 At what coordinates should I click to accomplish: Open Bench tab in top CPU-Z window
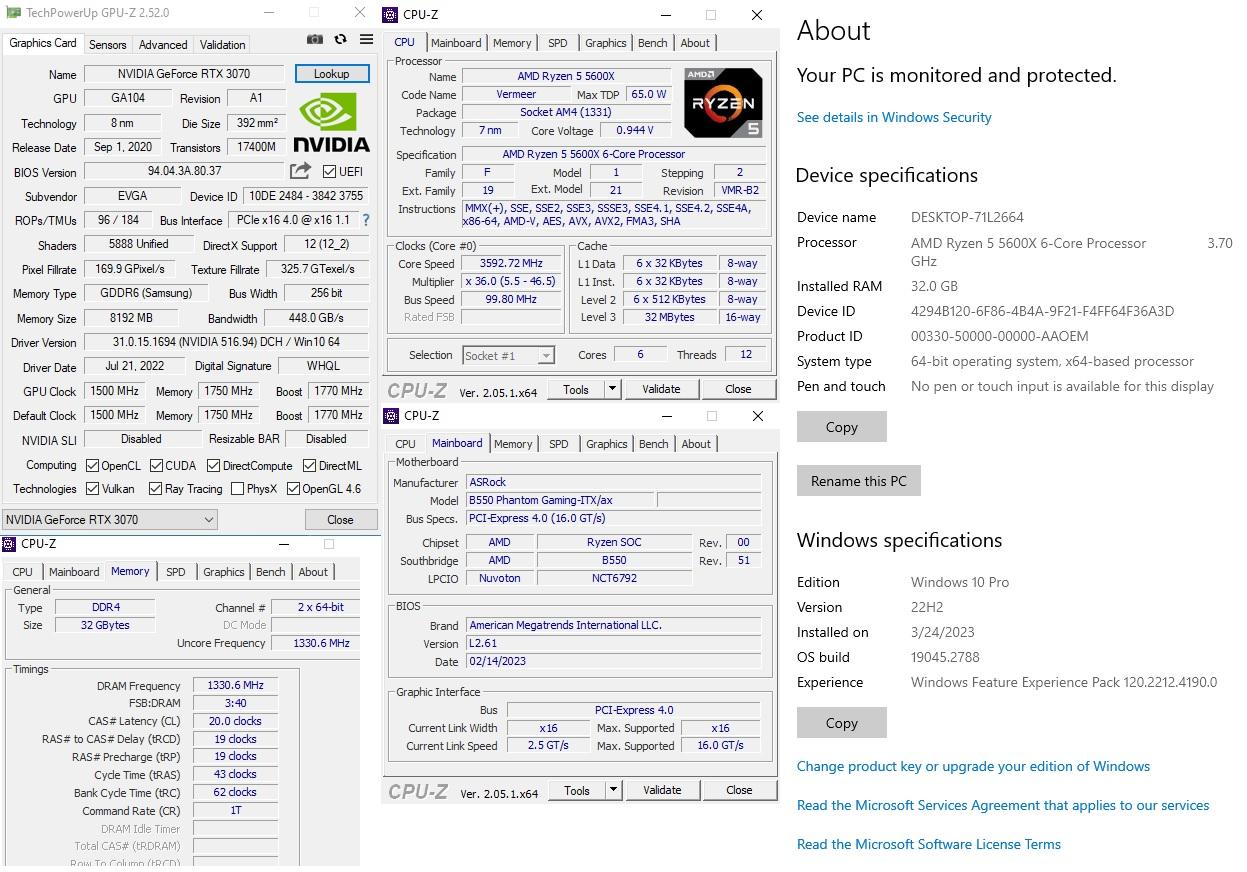(652, 43)
